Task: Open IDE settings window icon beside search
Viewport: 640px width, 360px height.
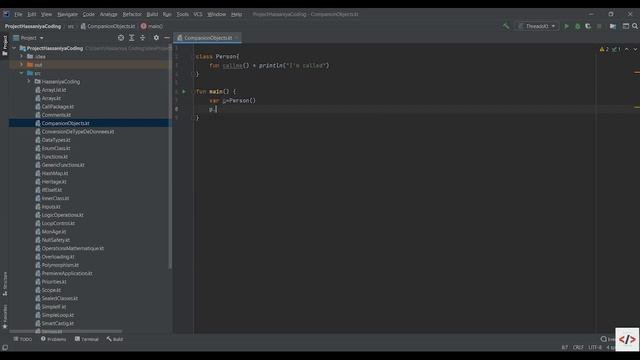Action: 626,26
